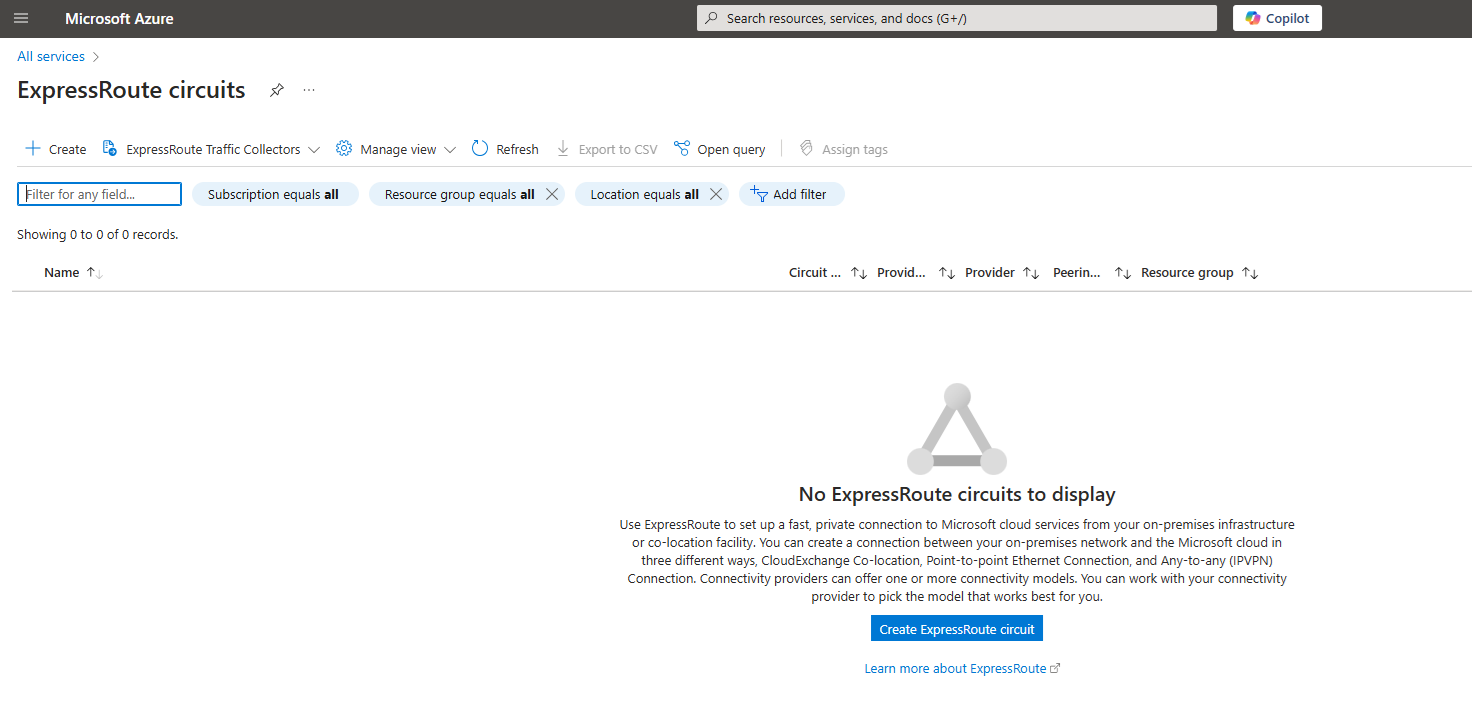Screen dimensions: 1472x726
Task: Open the Add filter dropdown
Action: tap(791, 194)
